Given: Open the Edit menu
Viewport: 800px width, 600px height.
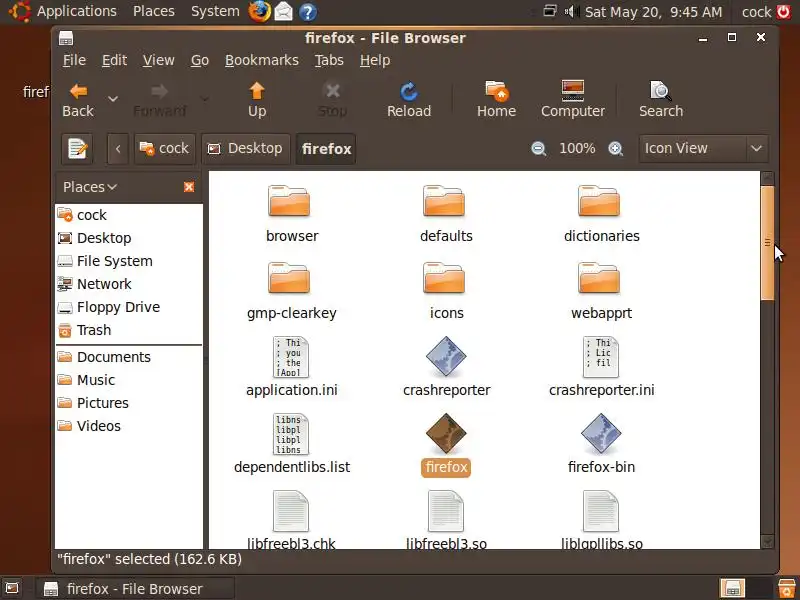Looking at the screenshot, I should [114, 60].
